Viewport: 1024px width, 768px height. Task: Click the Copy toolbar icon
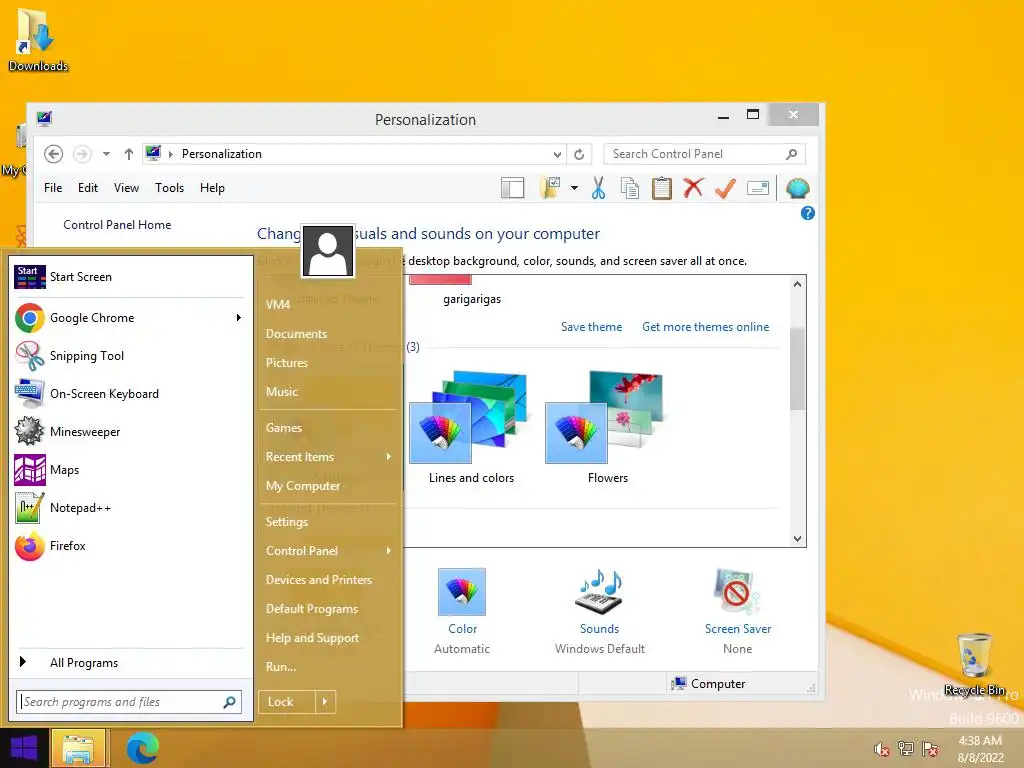tap(630, 188)
